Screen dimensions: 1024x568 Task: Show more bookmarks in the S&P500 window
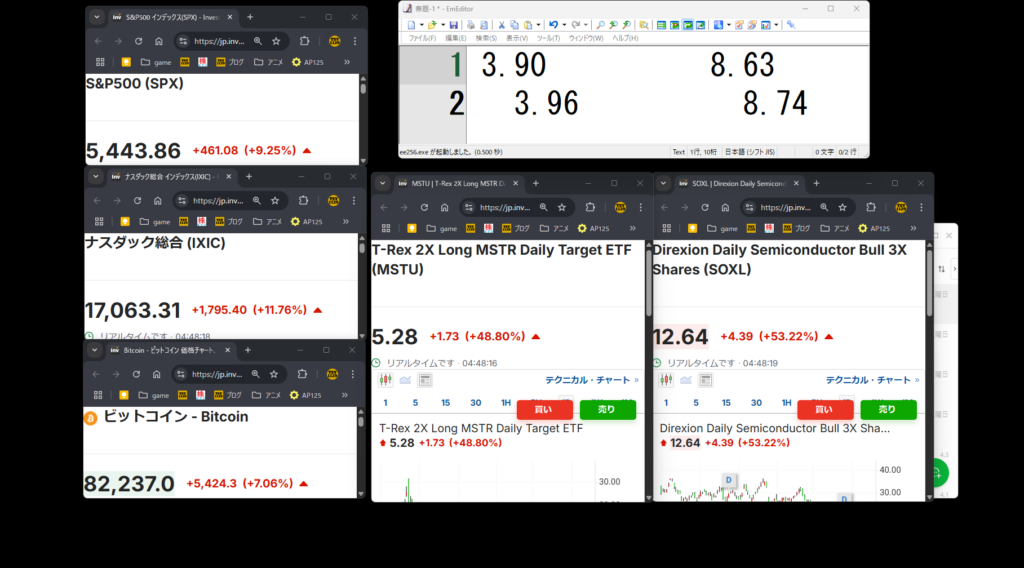coord(347,63)
